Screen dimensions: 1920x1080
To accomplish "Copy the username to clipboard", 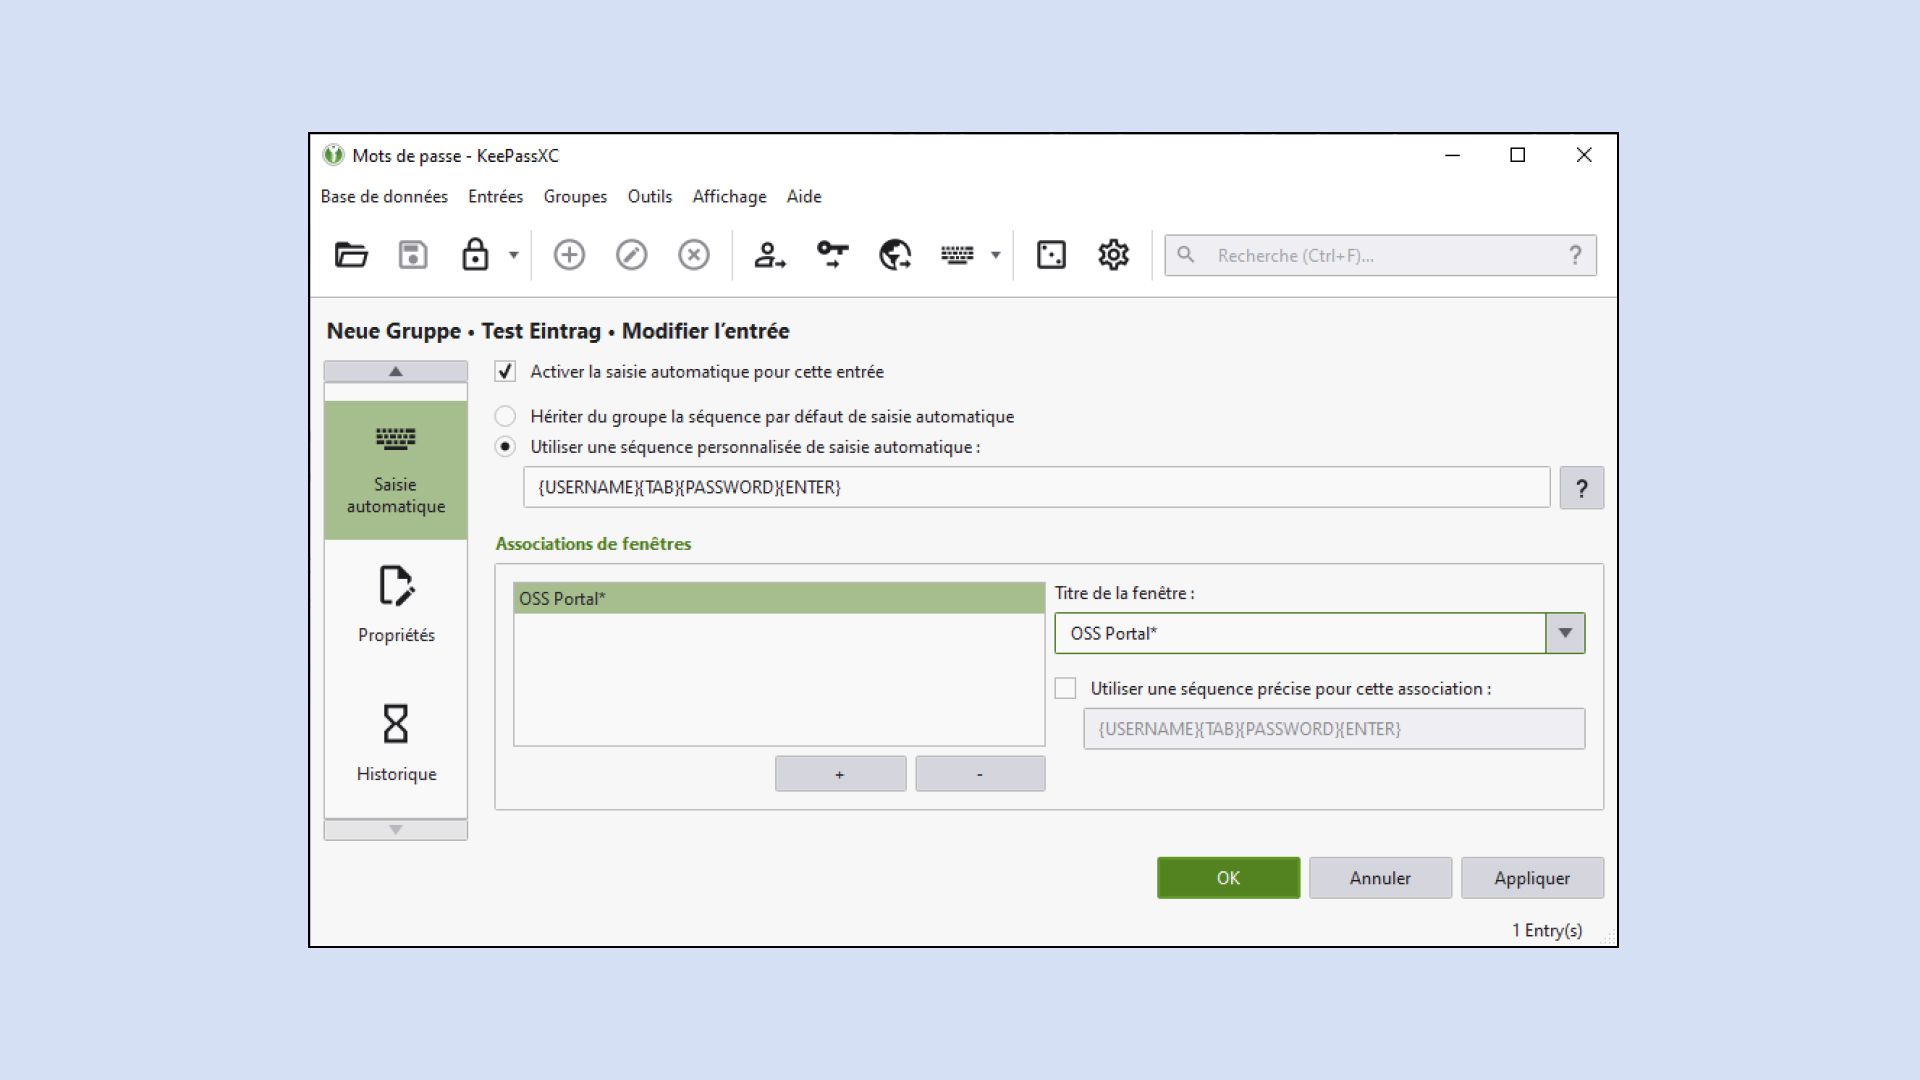I will point(770,255).
